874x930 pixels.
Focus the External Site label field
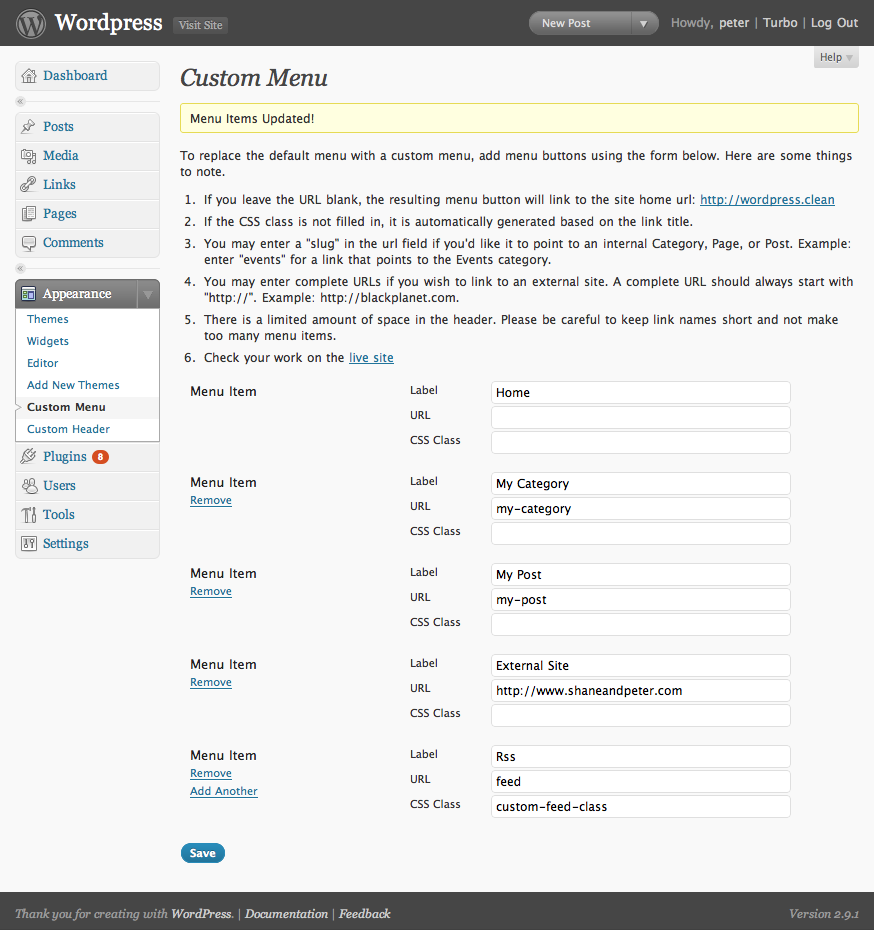(x=640, y=666)
